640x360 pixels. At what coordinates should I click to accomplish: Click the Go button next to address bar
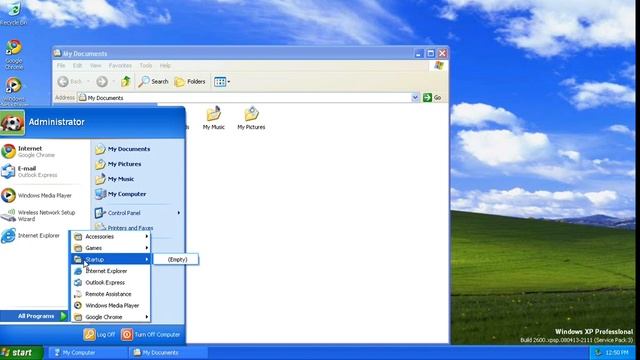(x=433, y=98)
